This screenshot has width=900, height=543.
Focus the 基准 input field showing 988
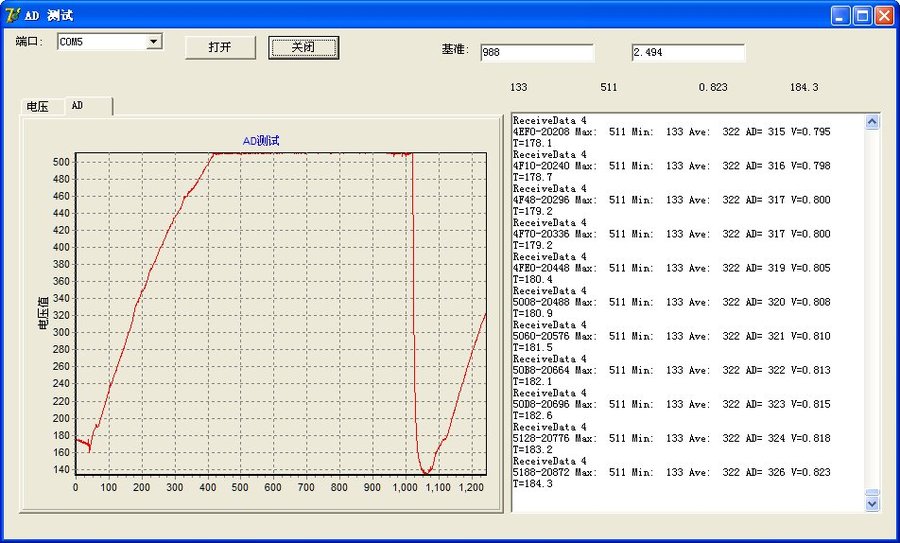(x=536, y=53)
